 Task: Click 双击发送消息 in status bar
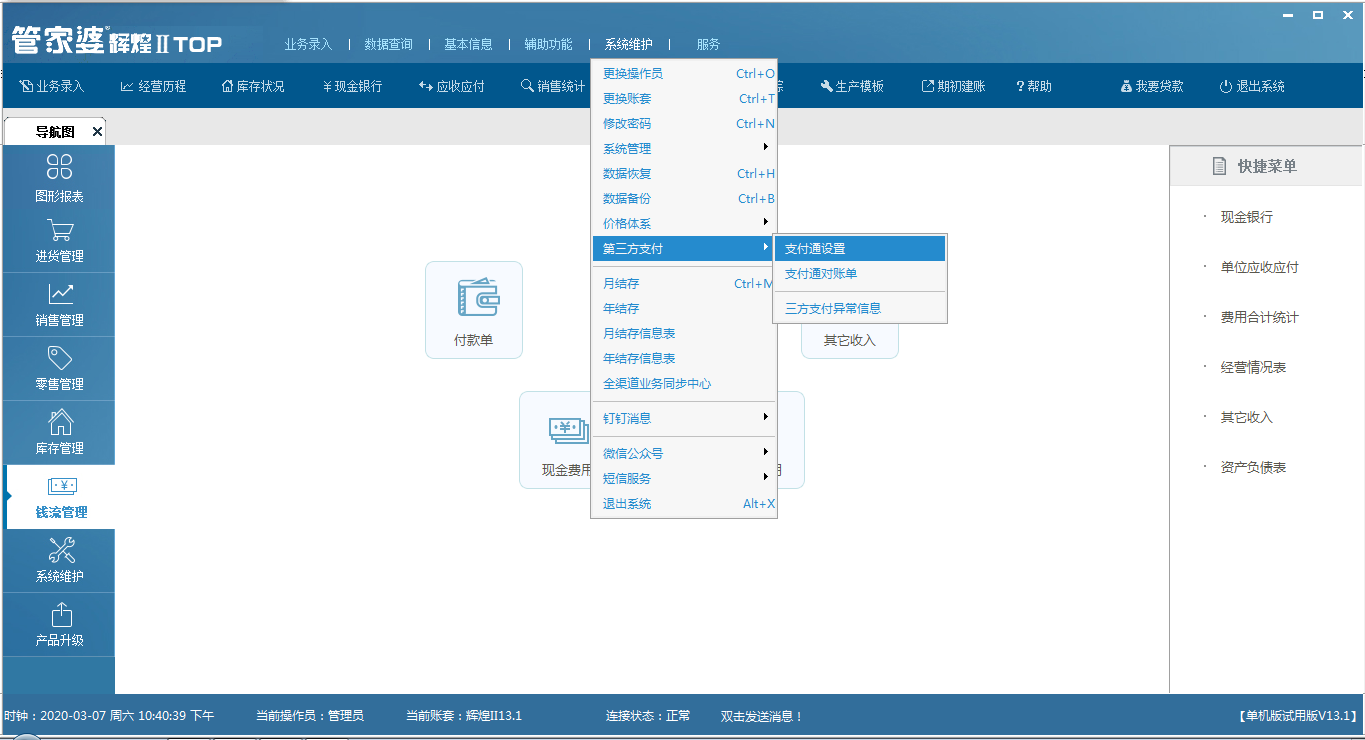[x=761, y=716]
